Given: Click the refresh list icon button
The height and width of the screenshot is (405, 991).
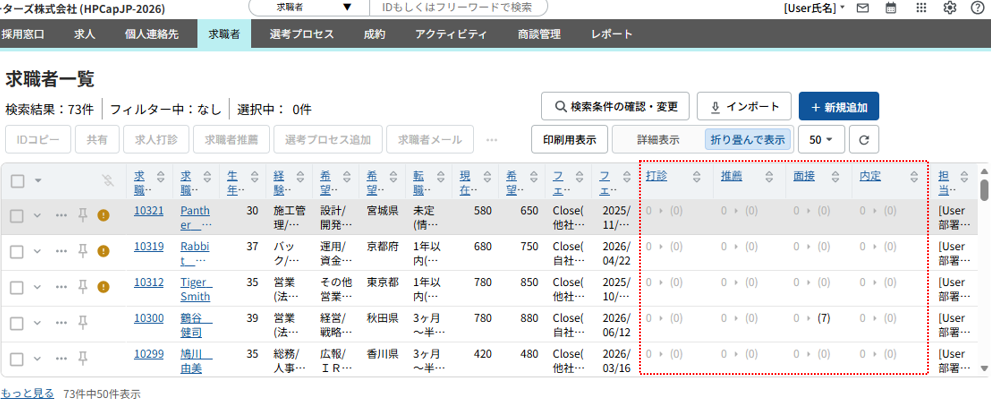Looking at the screenshot, I should click(863, 140).
